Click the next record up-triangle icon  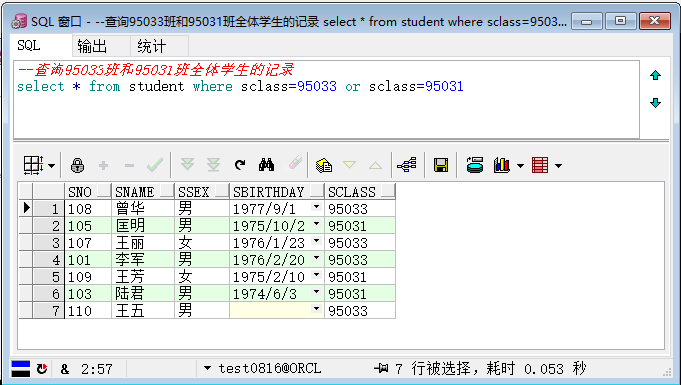pos(375,165)
